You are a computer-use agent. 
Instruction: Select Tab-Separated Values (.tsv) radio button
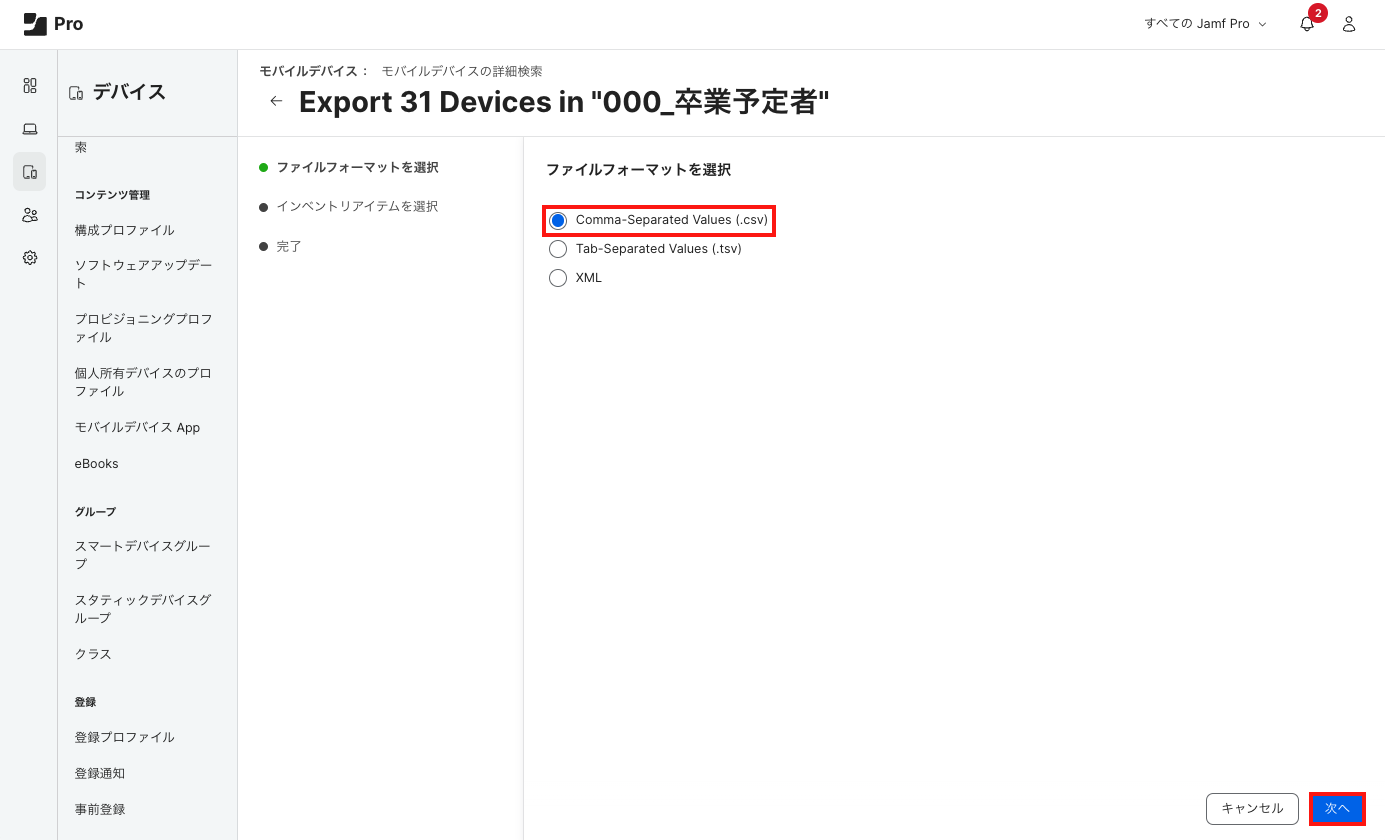[558, 249]
